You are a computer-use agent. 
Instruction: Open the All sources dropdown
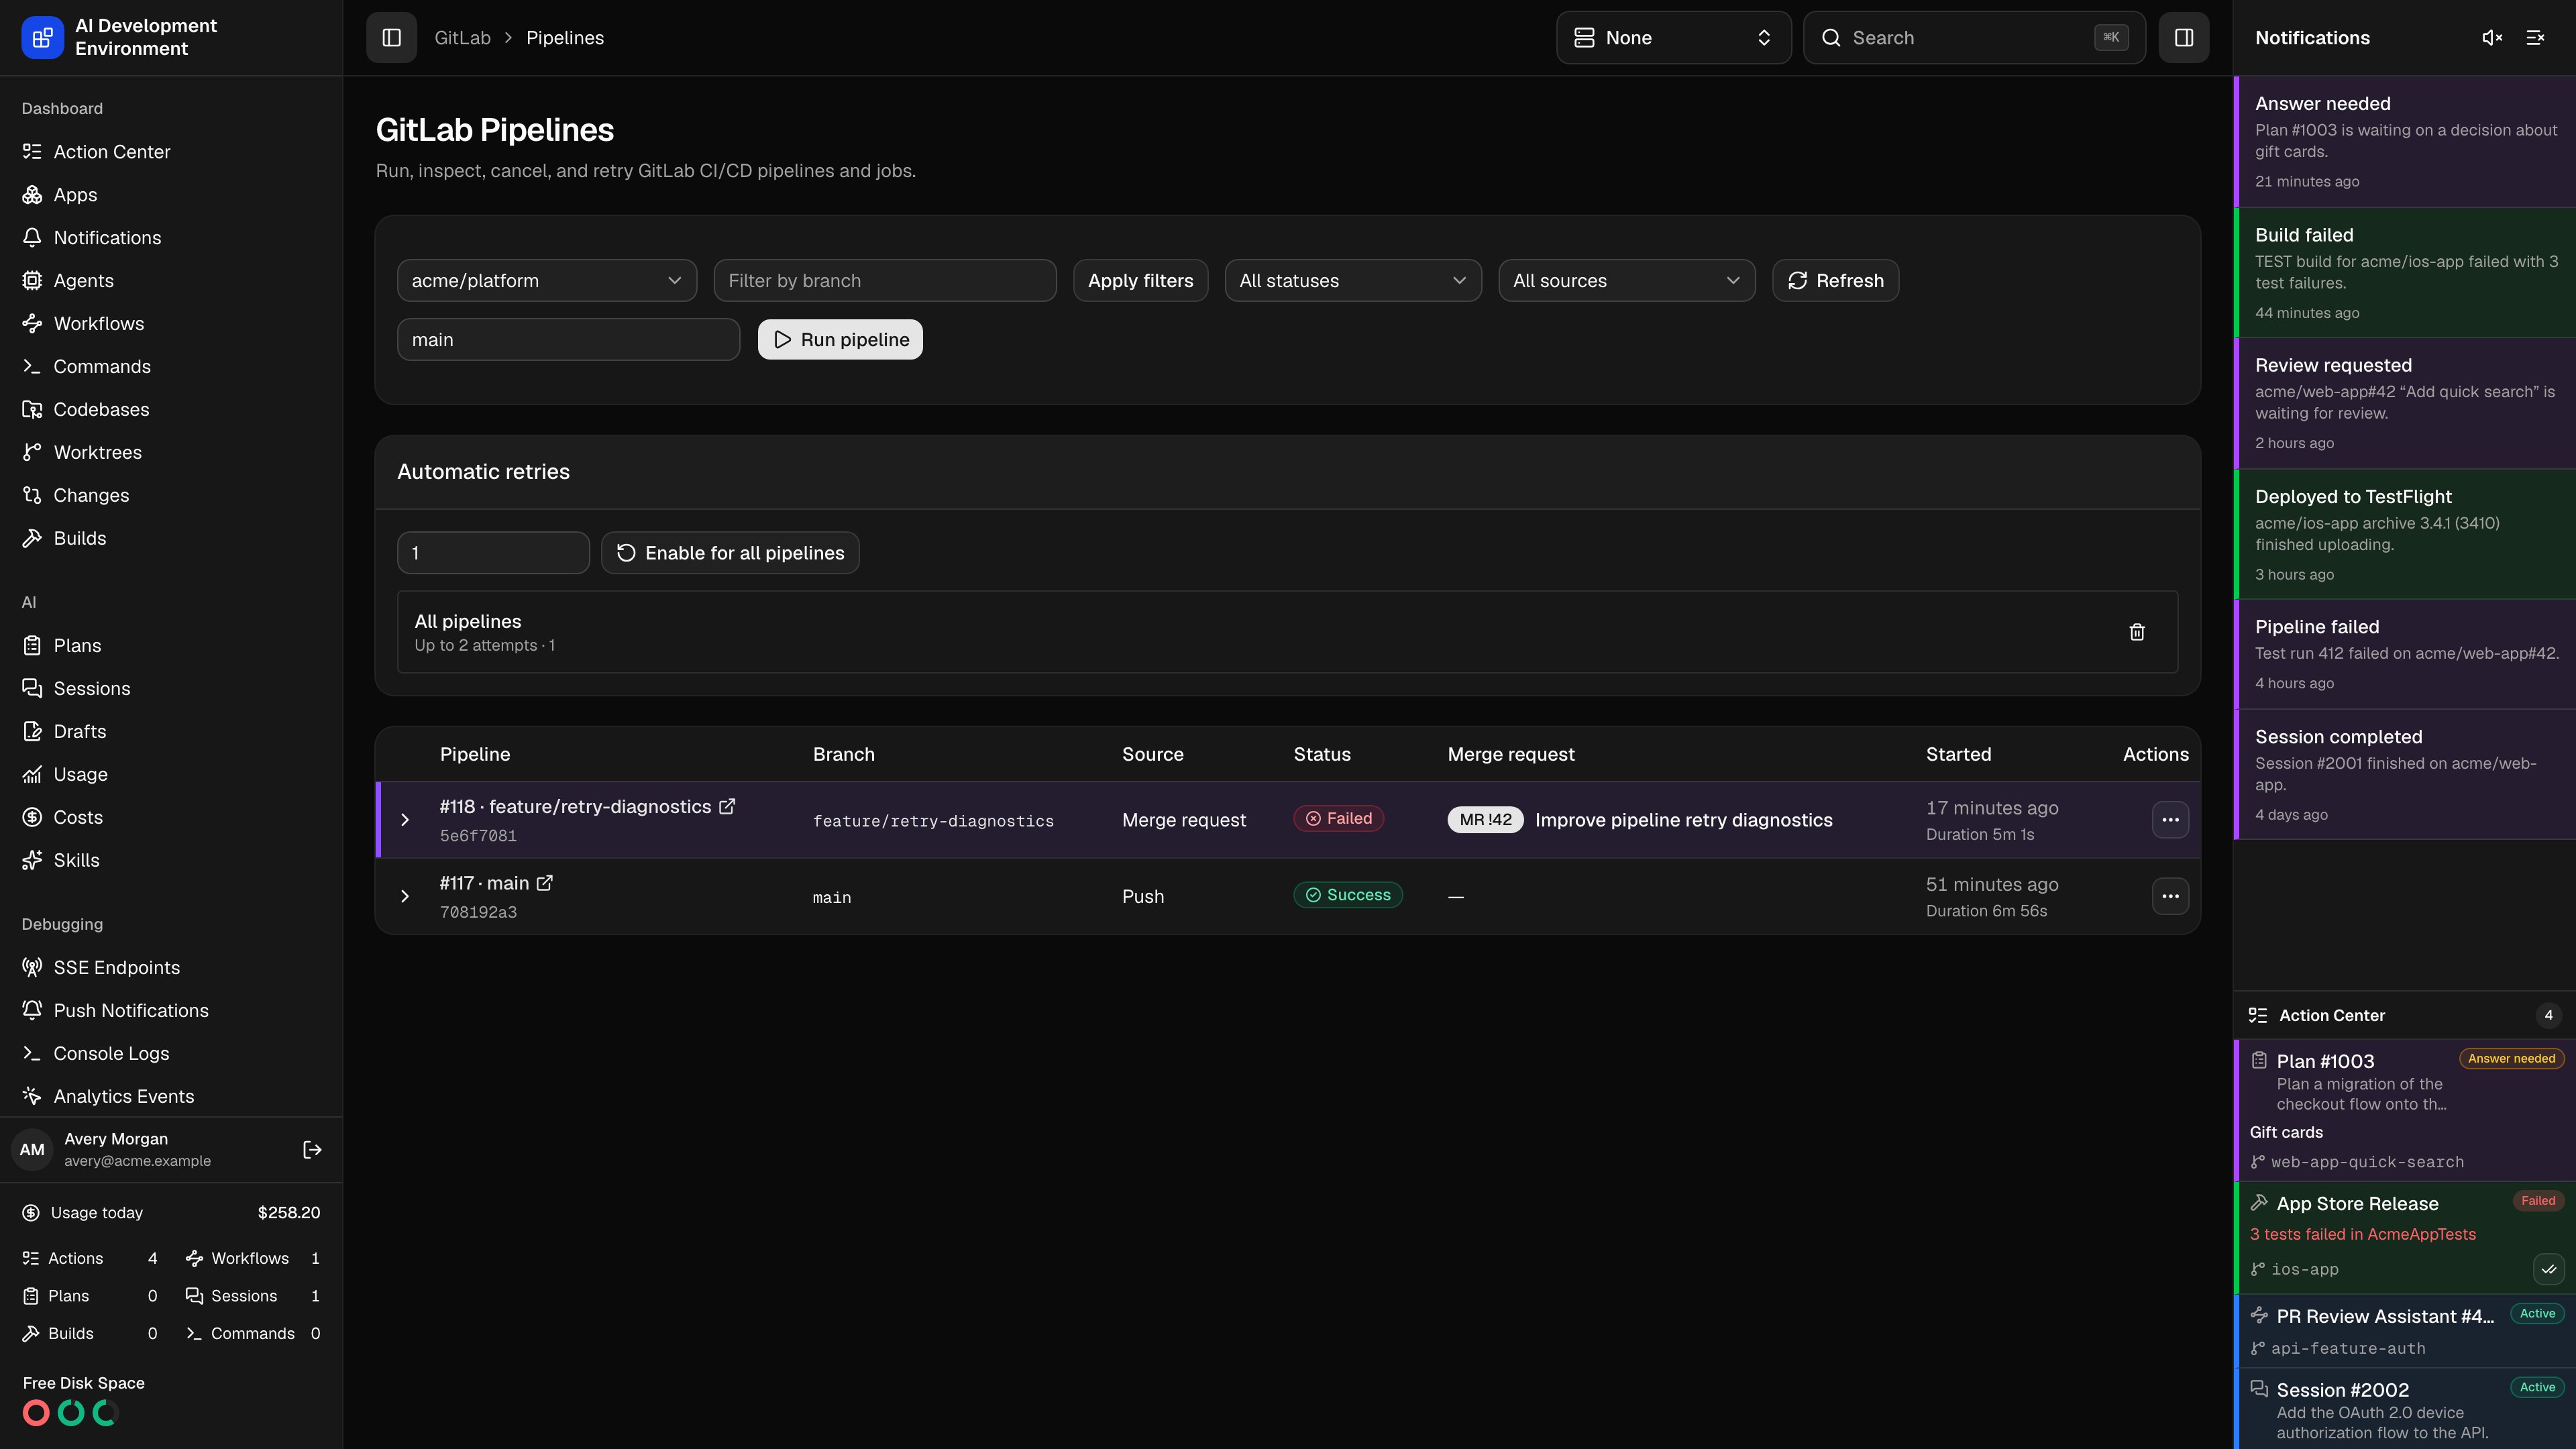pyautogui.click(x=1626, y=280)
